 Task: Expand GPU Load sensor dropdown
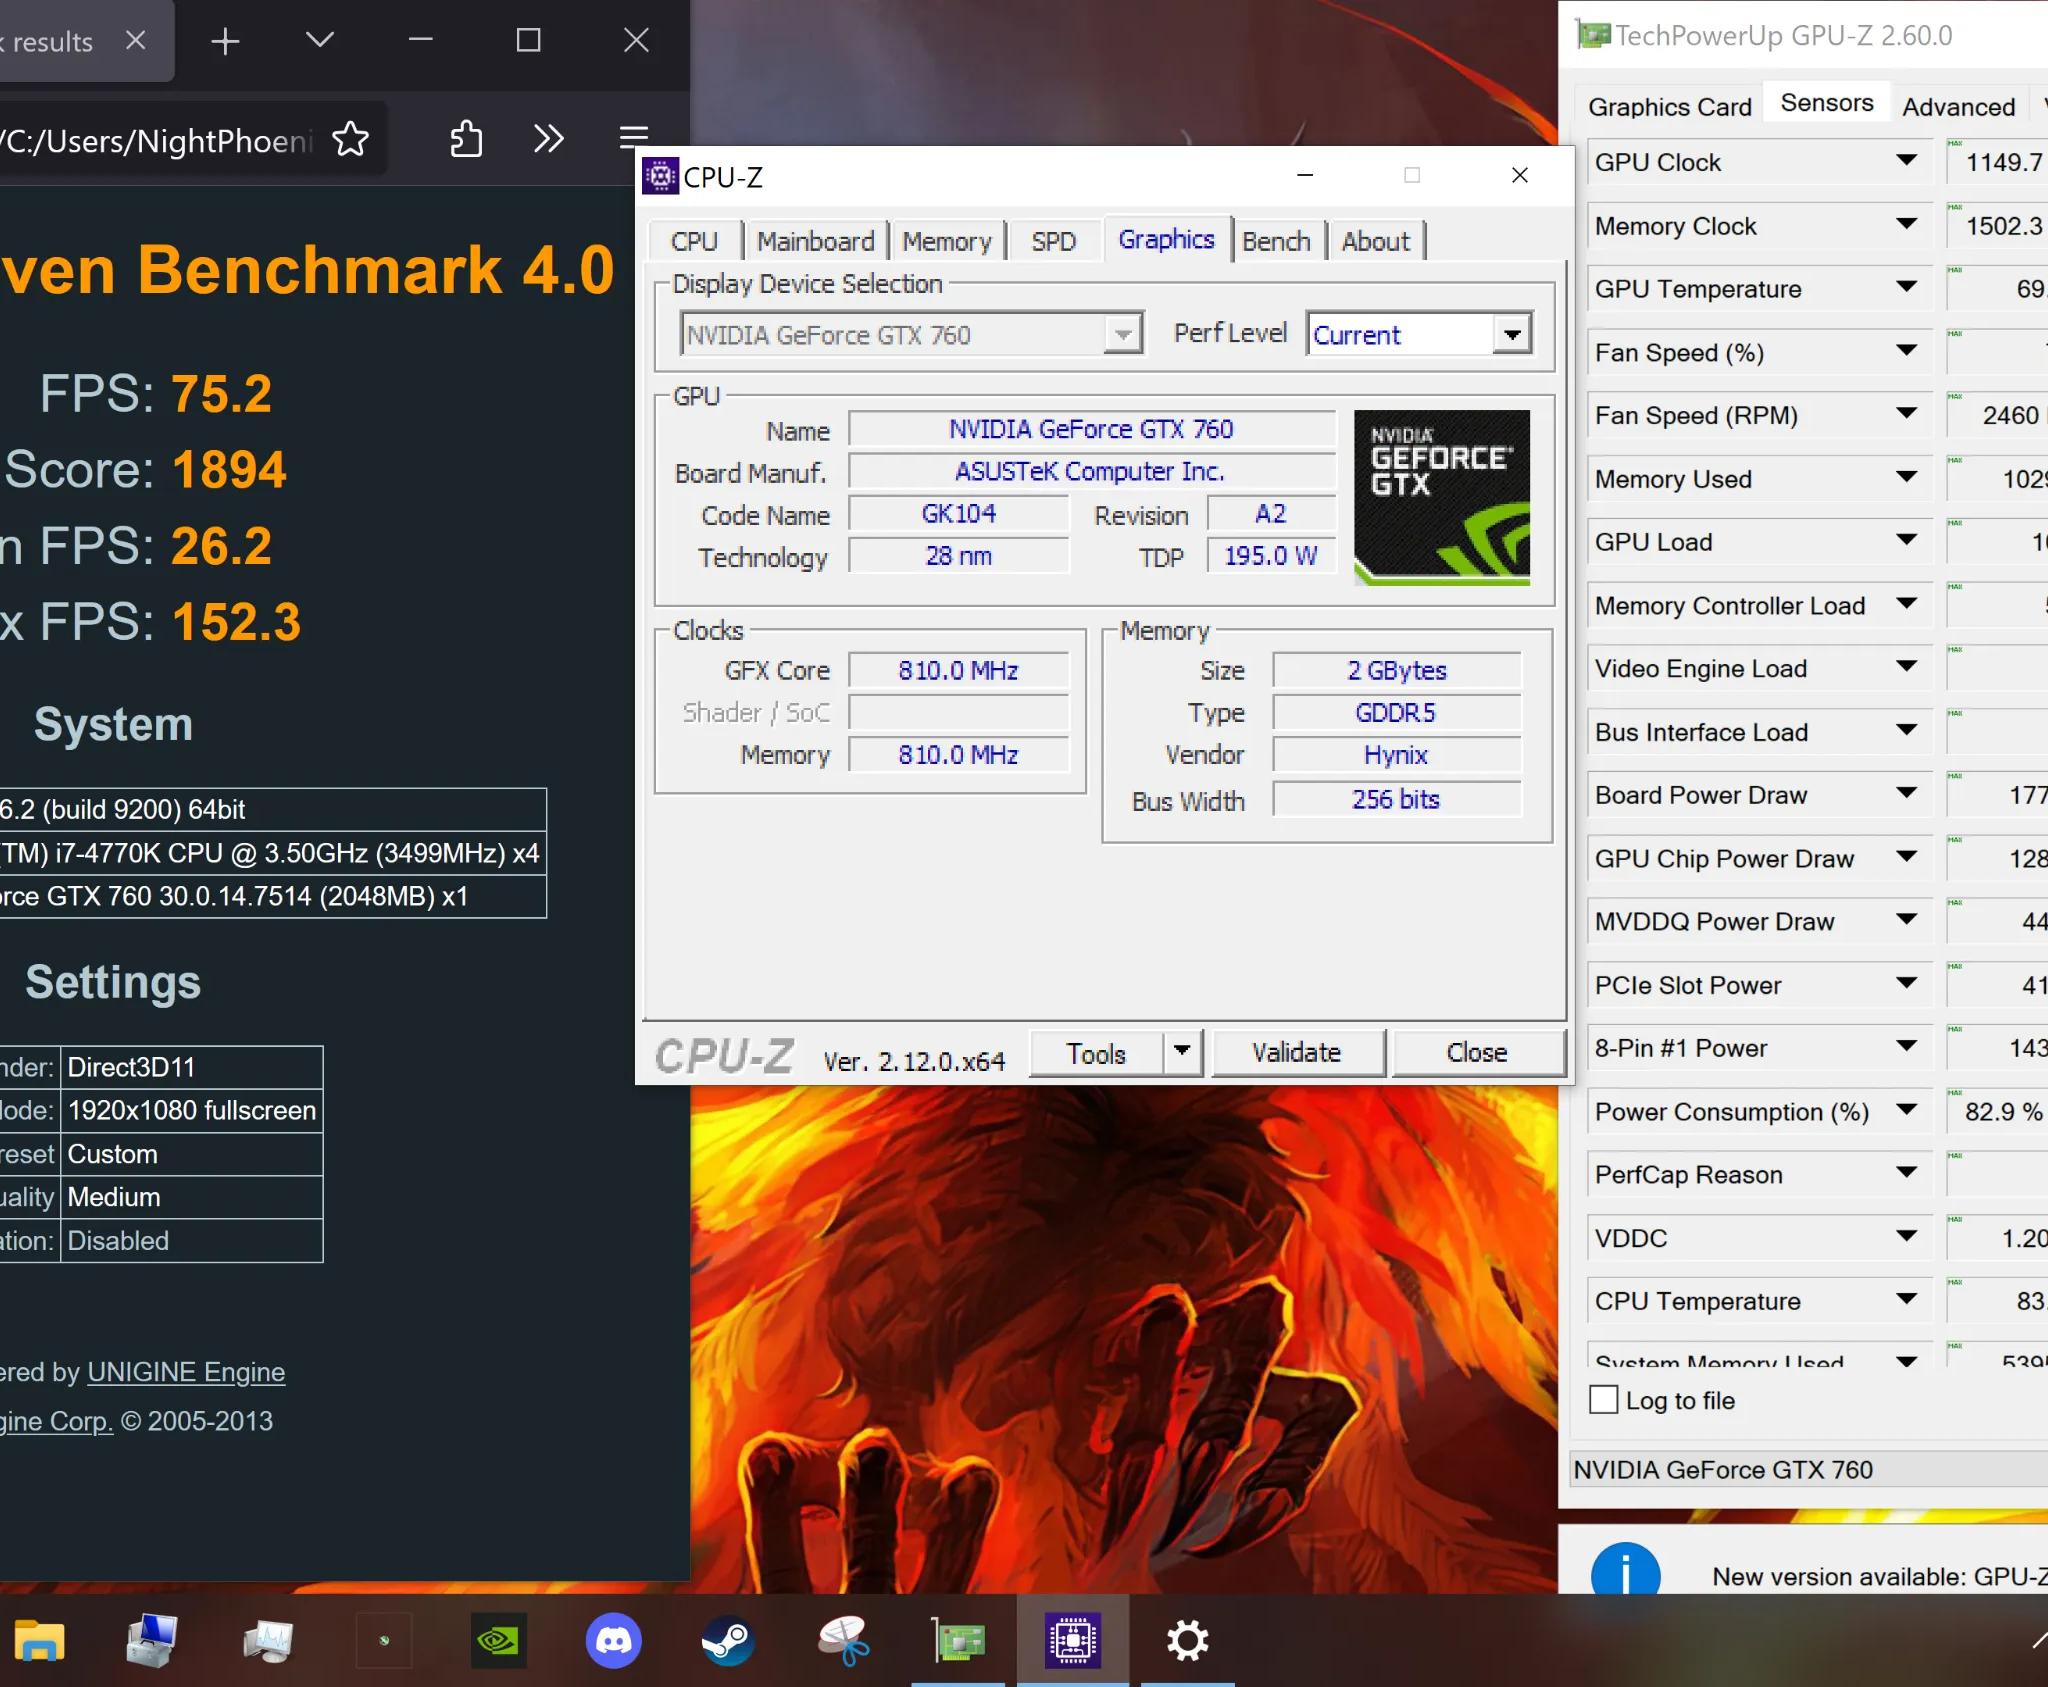point(1906,540)
